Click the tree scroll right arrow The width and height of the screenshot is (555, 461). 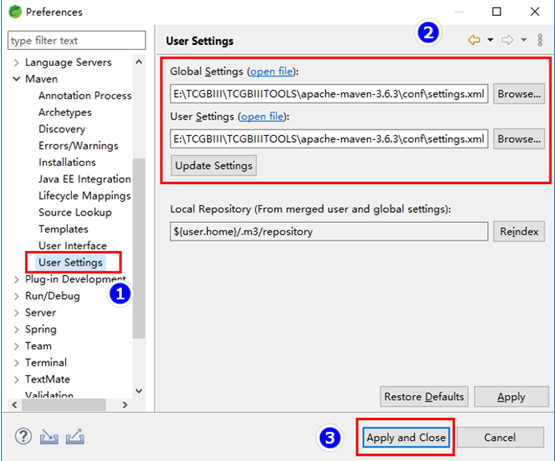coord(125,405)
